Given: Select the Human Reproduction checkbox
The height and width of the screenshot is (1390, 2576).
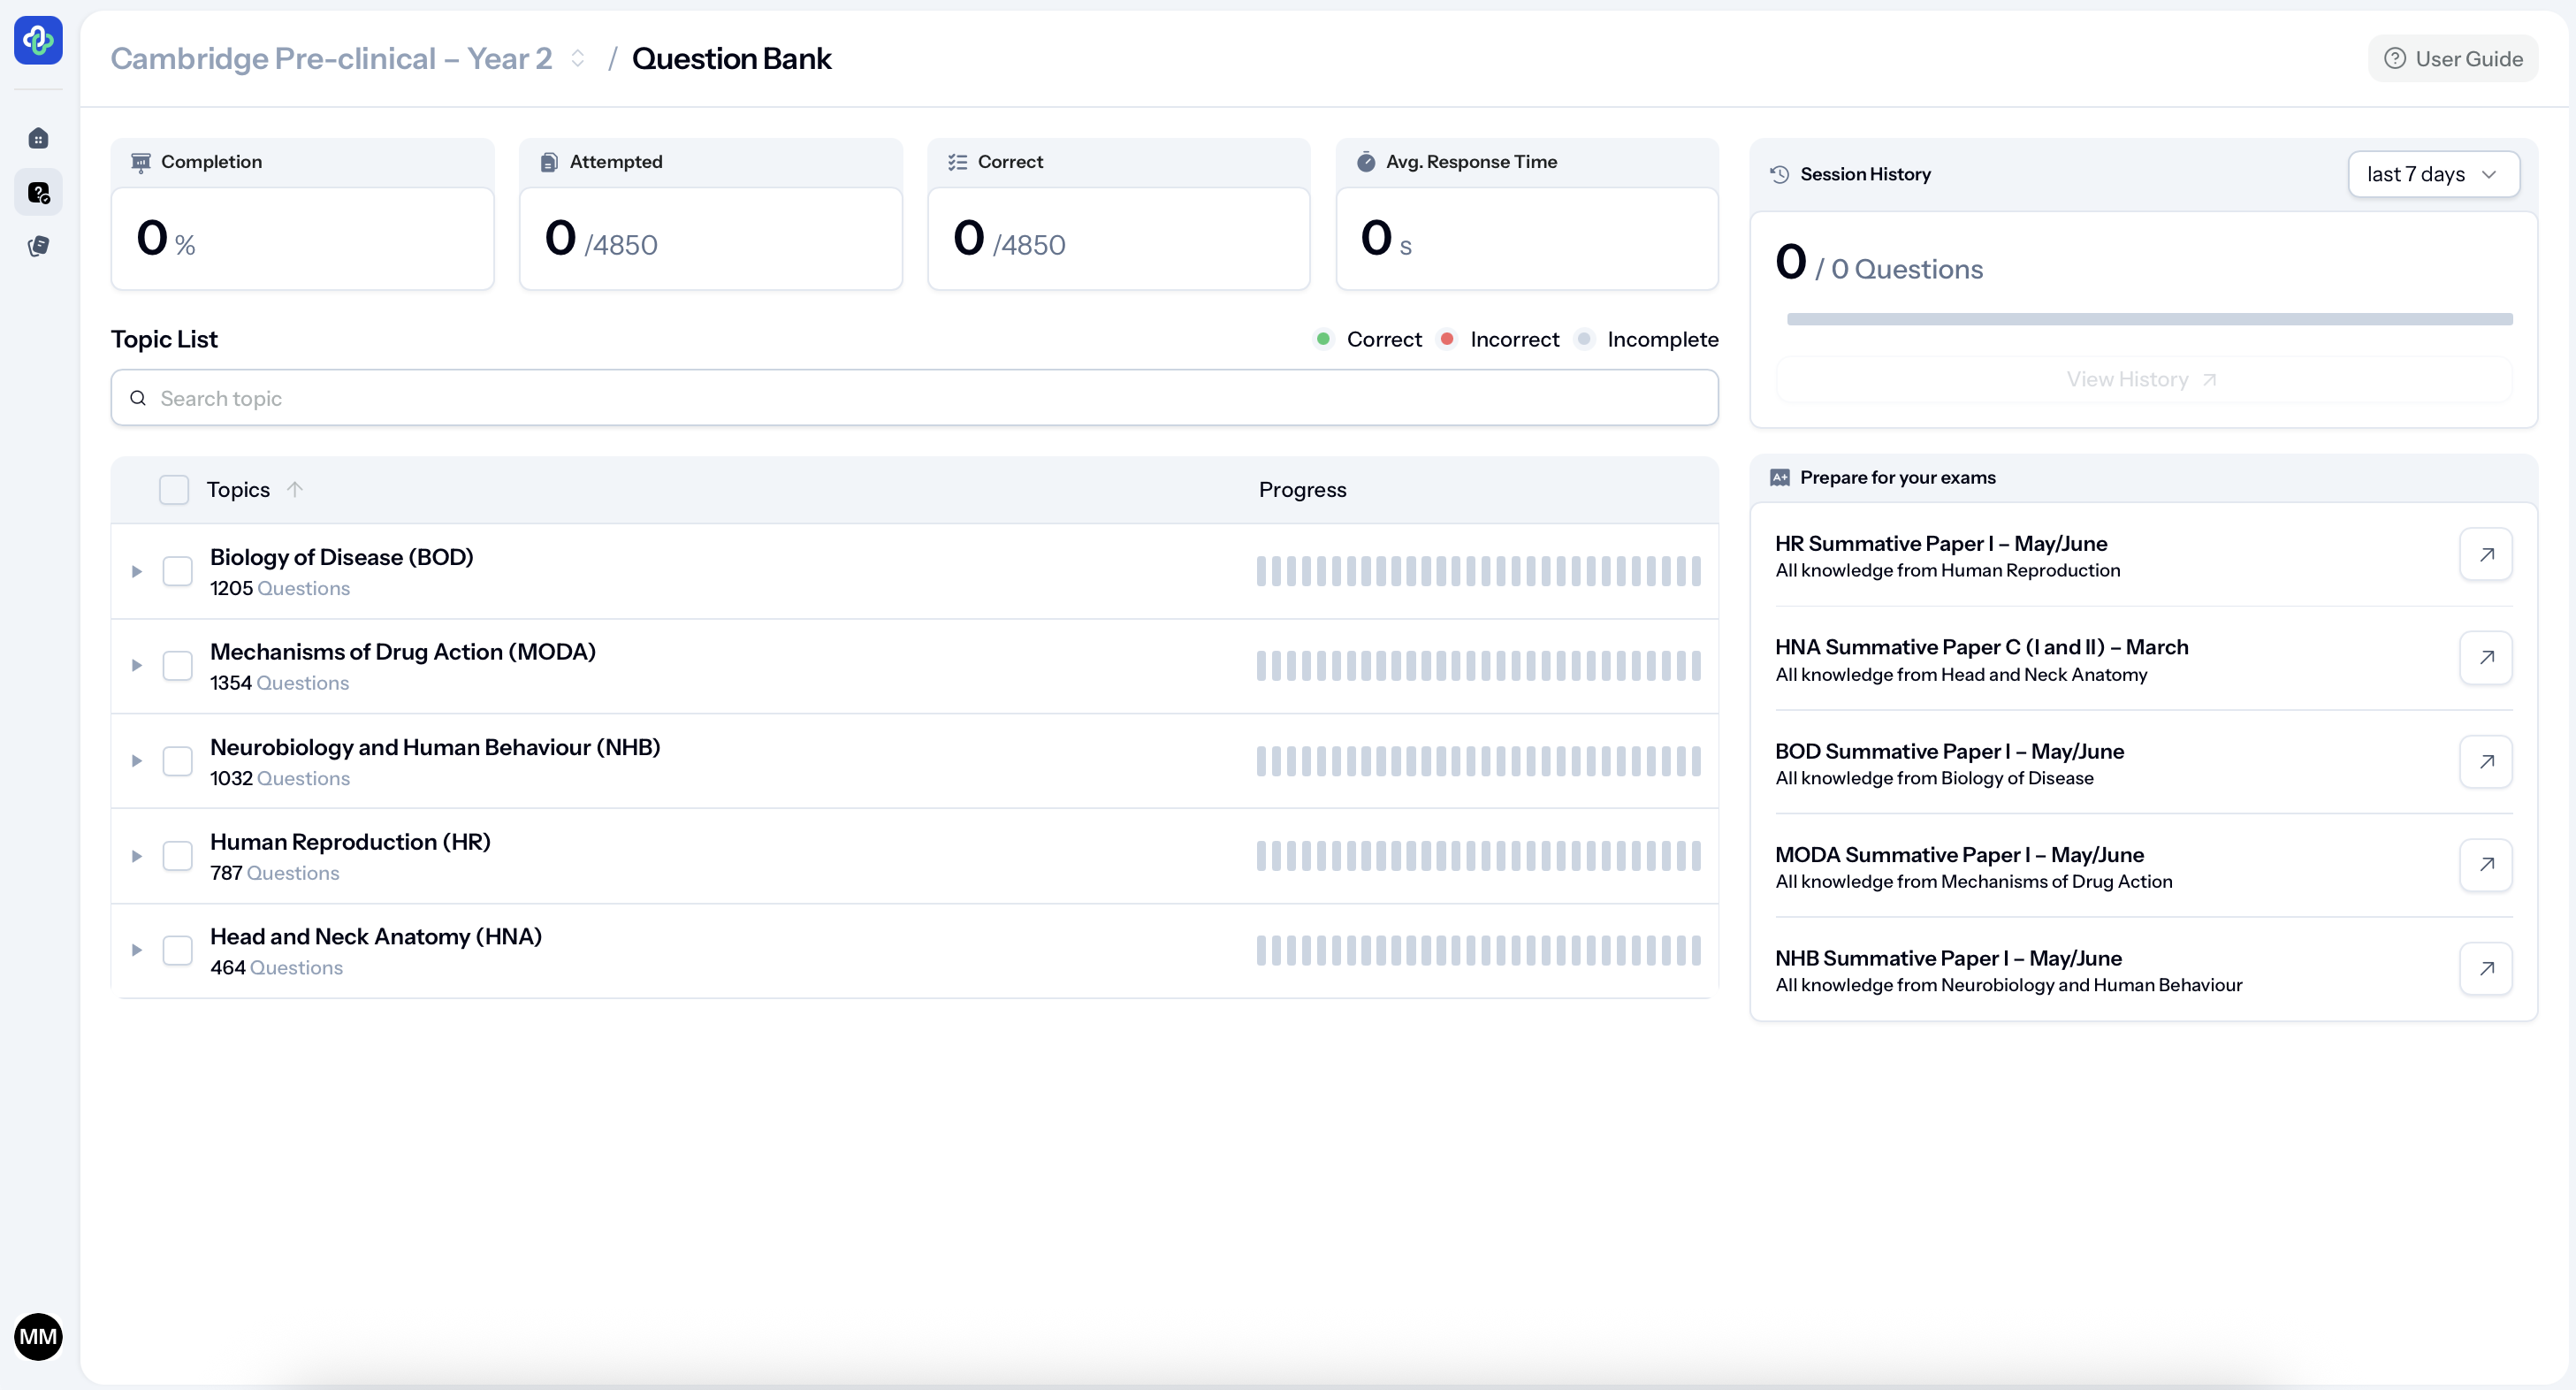Looking at the screenshot, I should (177, 856).
